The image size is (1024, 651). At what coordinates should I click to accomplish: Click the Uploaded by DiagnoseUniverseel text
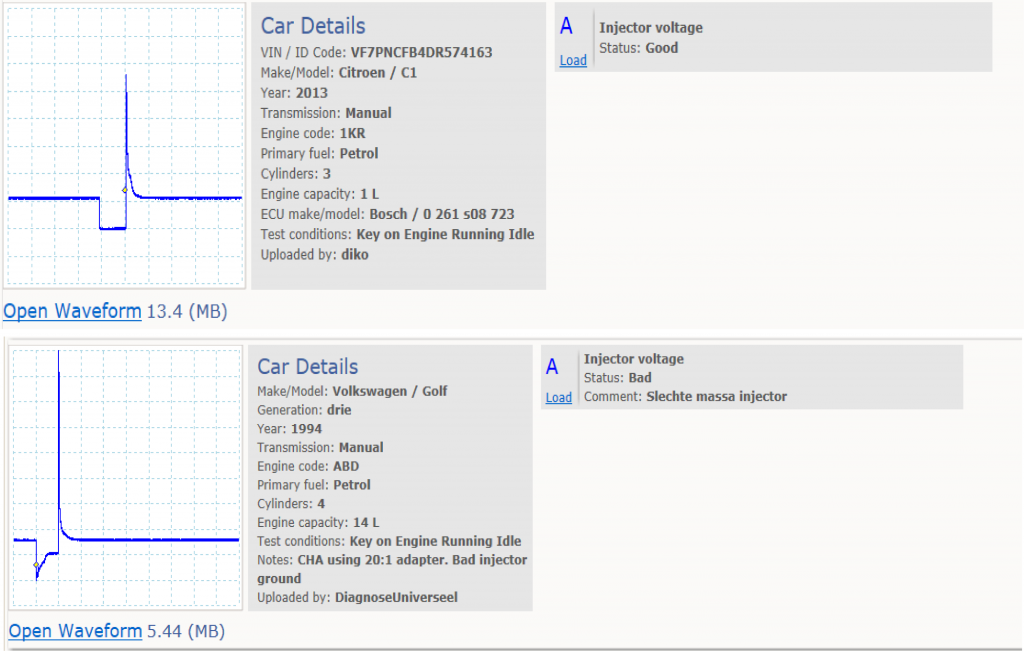(357, 597)
